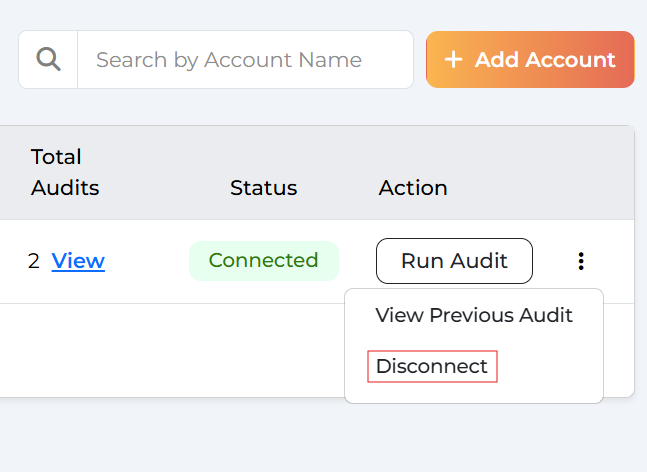
Task: Click the magnifying glass search icon
Action: click(48, 59)
